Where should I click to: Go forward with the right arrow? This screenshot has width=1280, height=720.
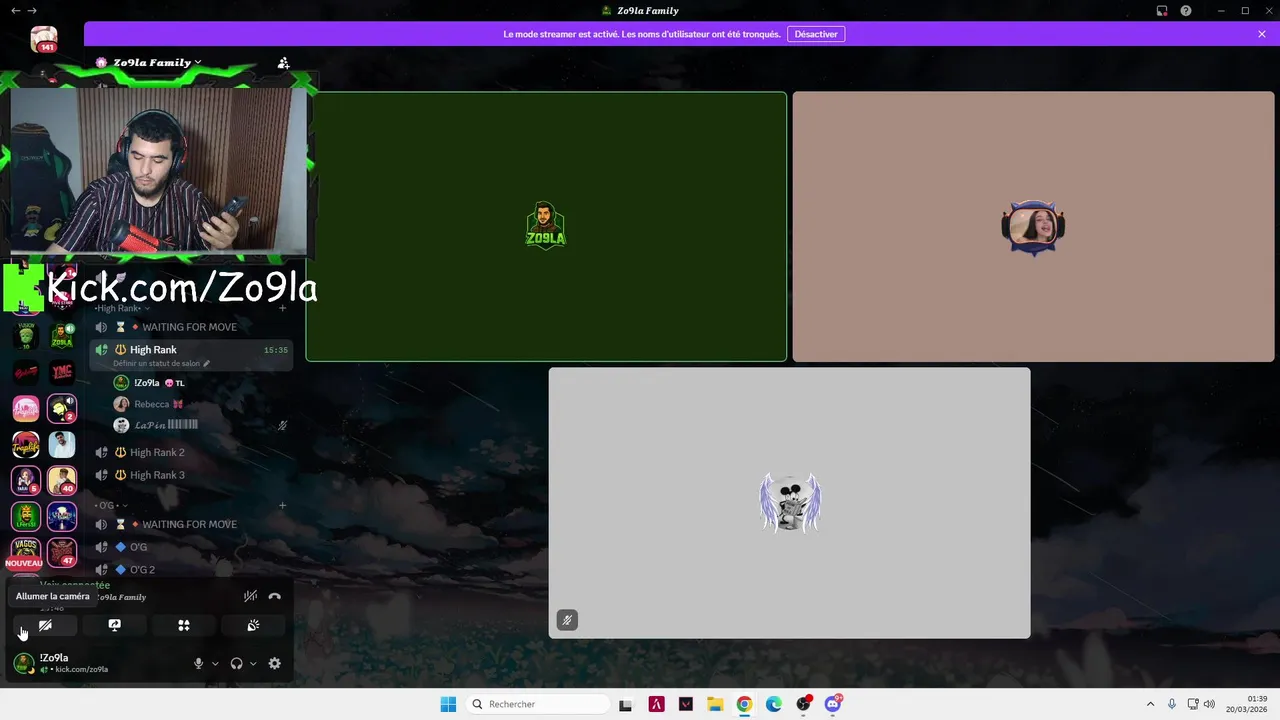pos(32,10)
